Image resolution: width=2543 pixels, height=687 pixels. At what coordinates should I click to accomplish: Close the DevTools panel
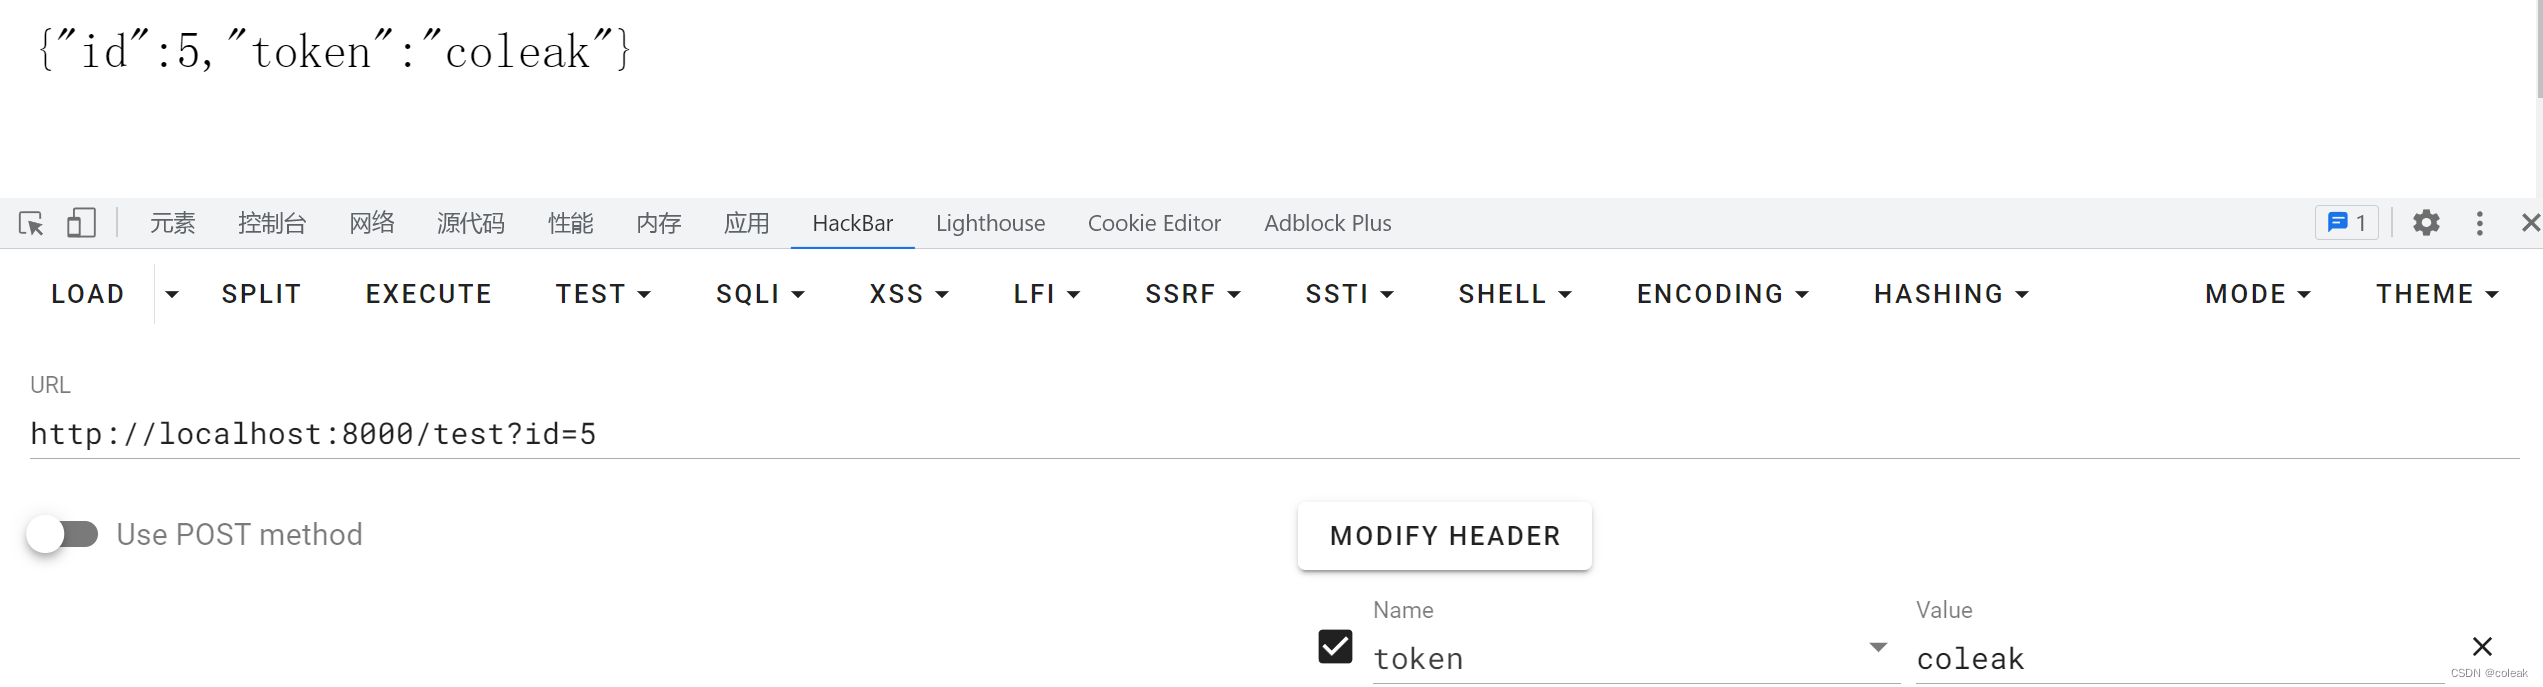[x=2530, y=223]
